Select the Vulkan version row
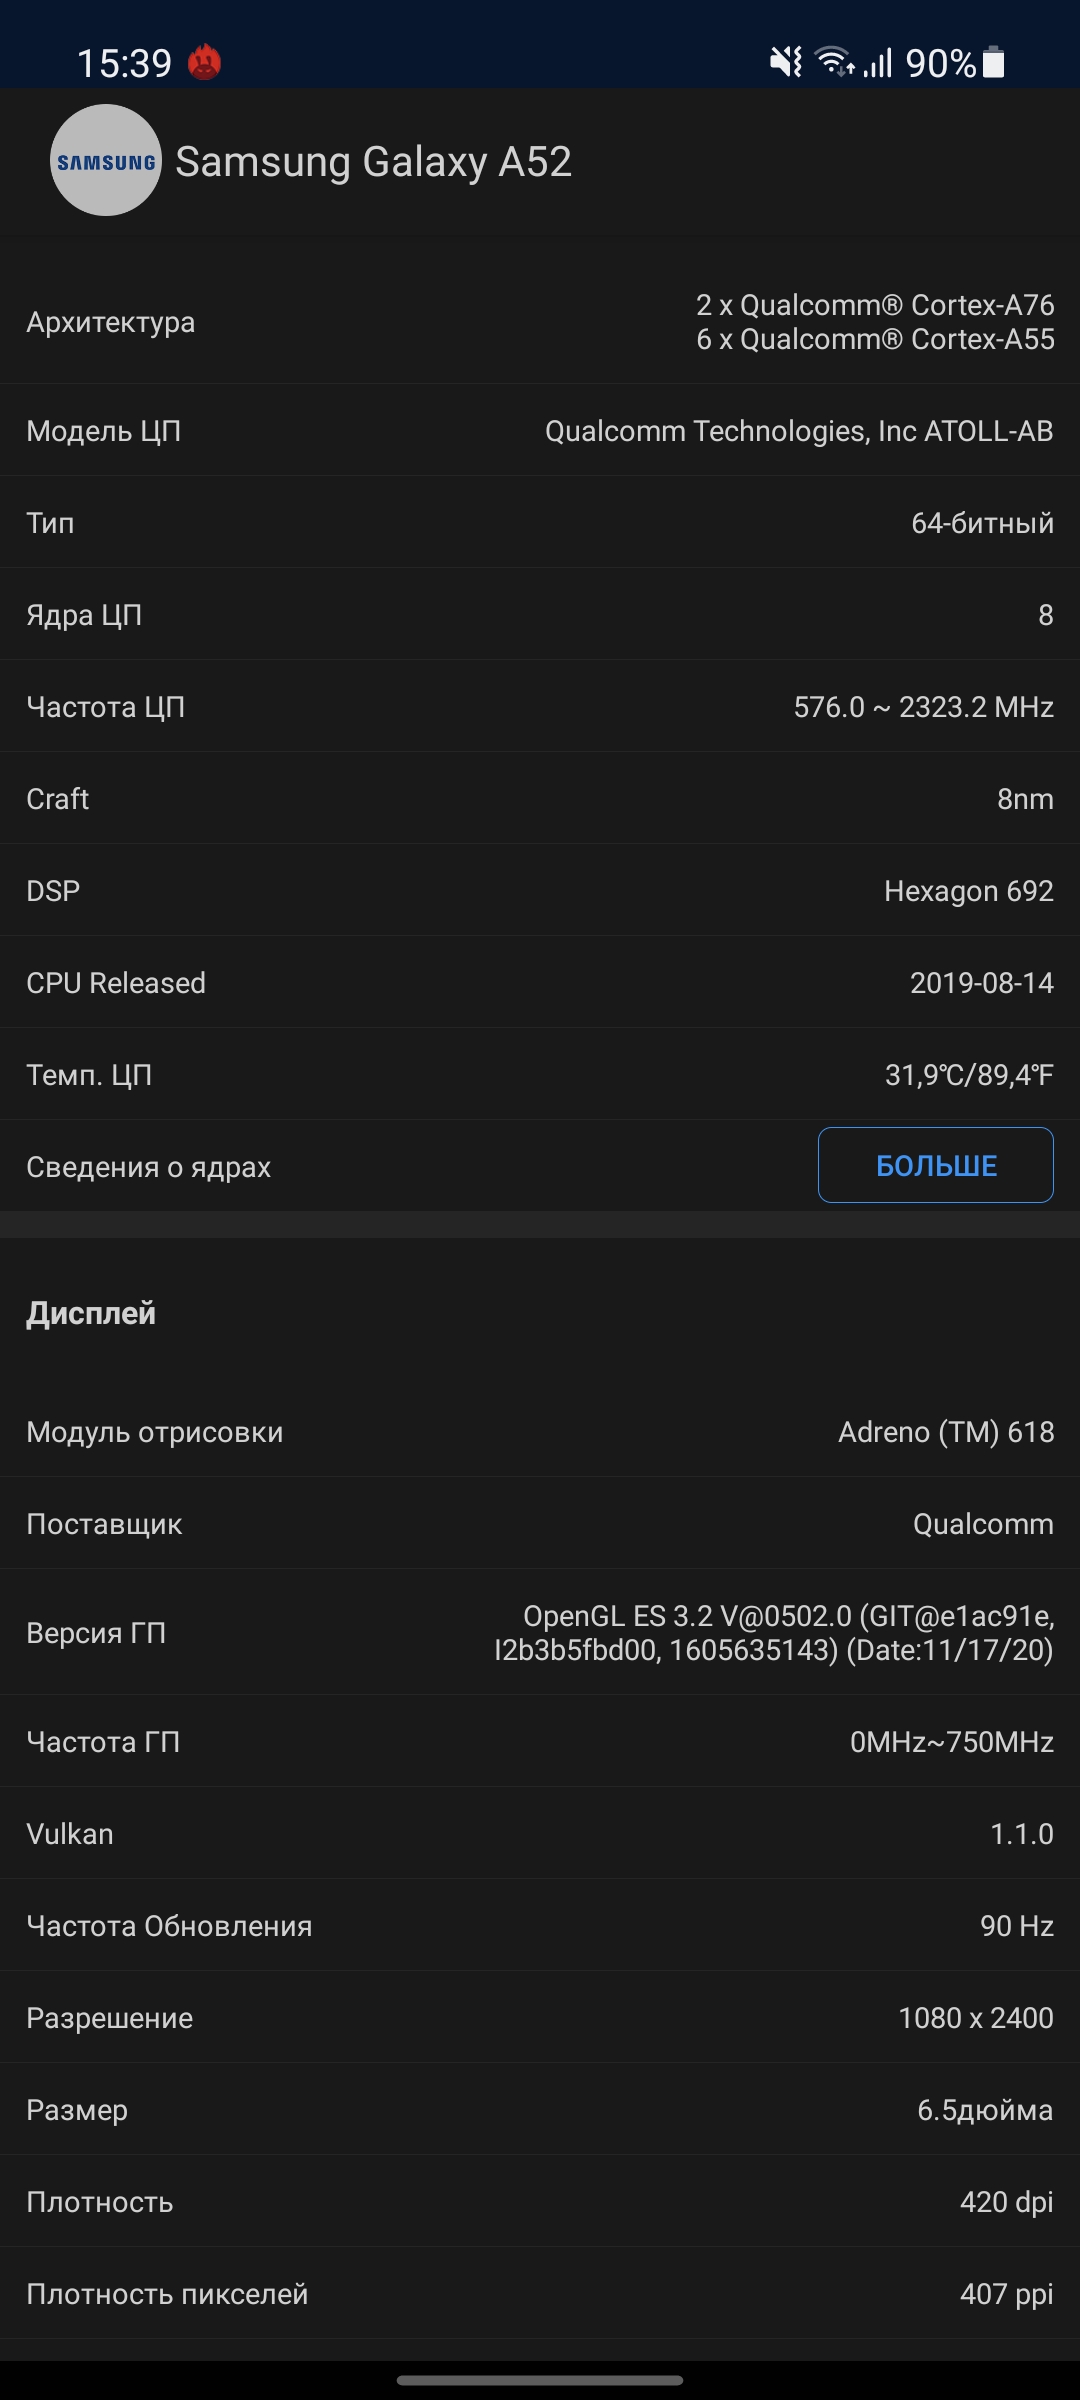1080x2400 pixels. point(540,1834)
